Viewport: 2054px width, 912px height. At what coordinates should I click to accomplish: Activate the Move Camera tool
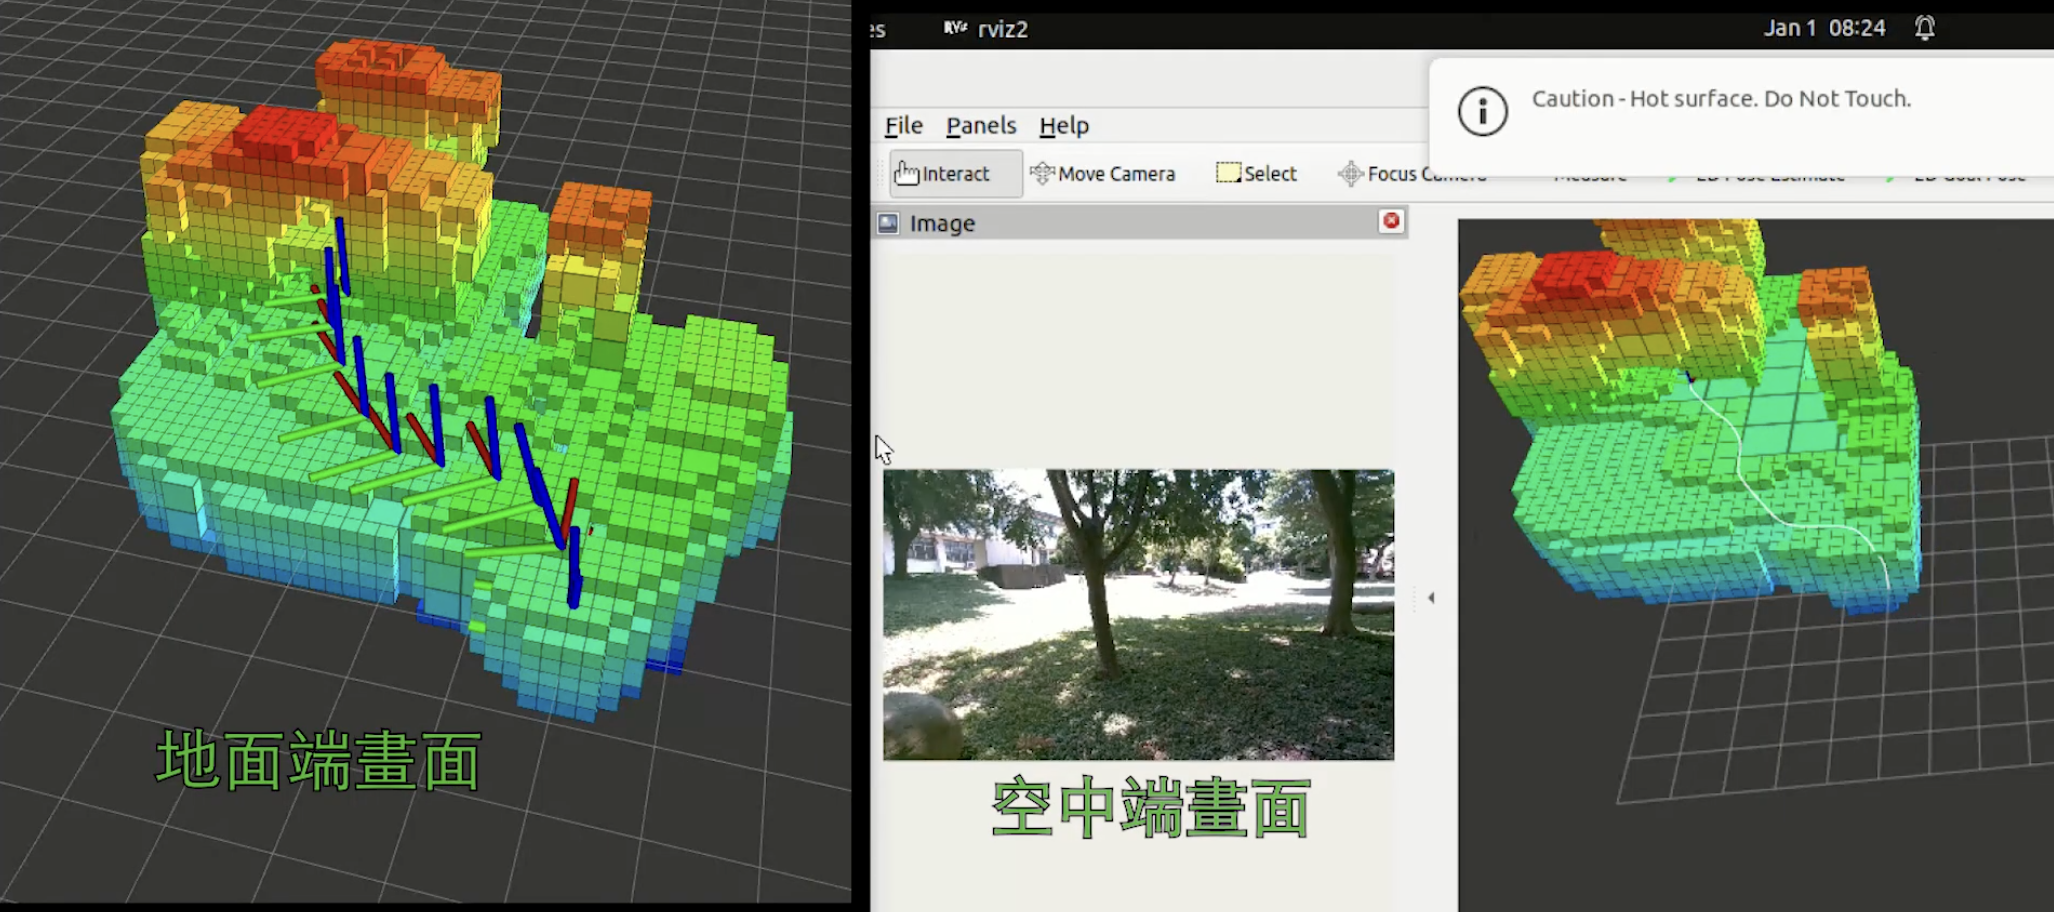1103,174
